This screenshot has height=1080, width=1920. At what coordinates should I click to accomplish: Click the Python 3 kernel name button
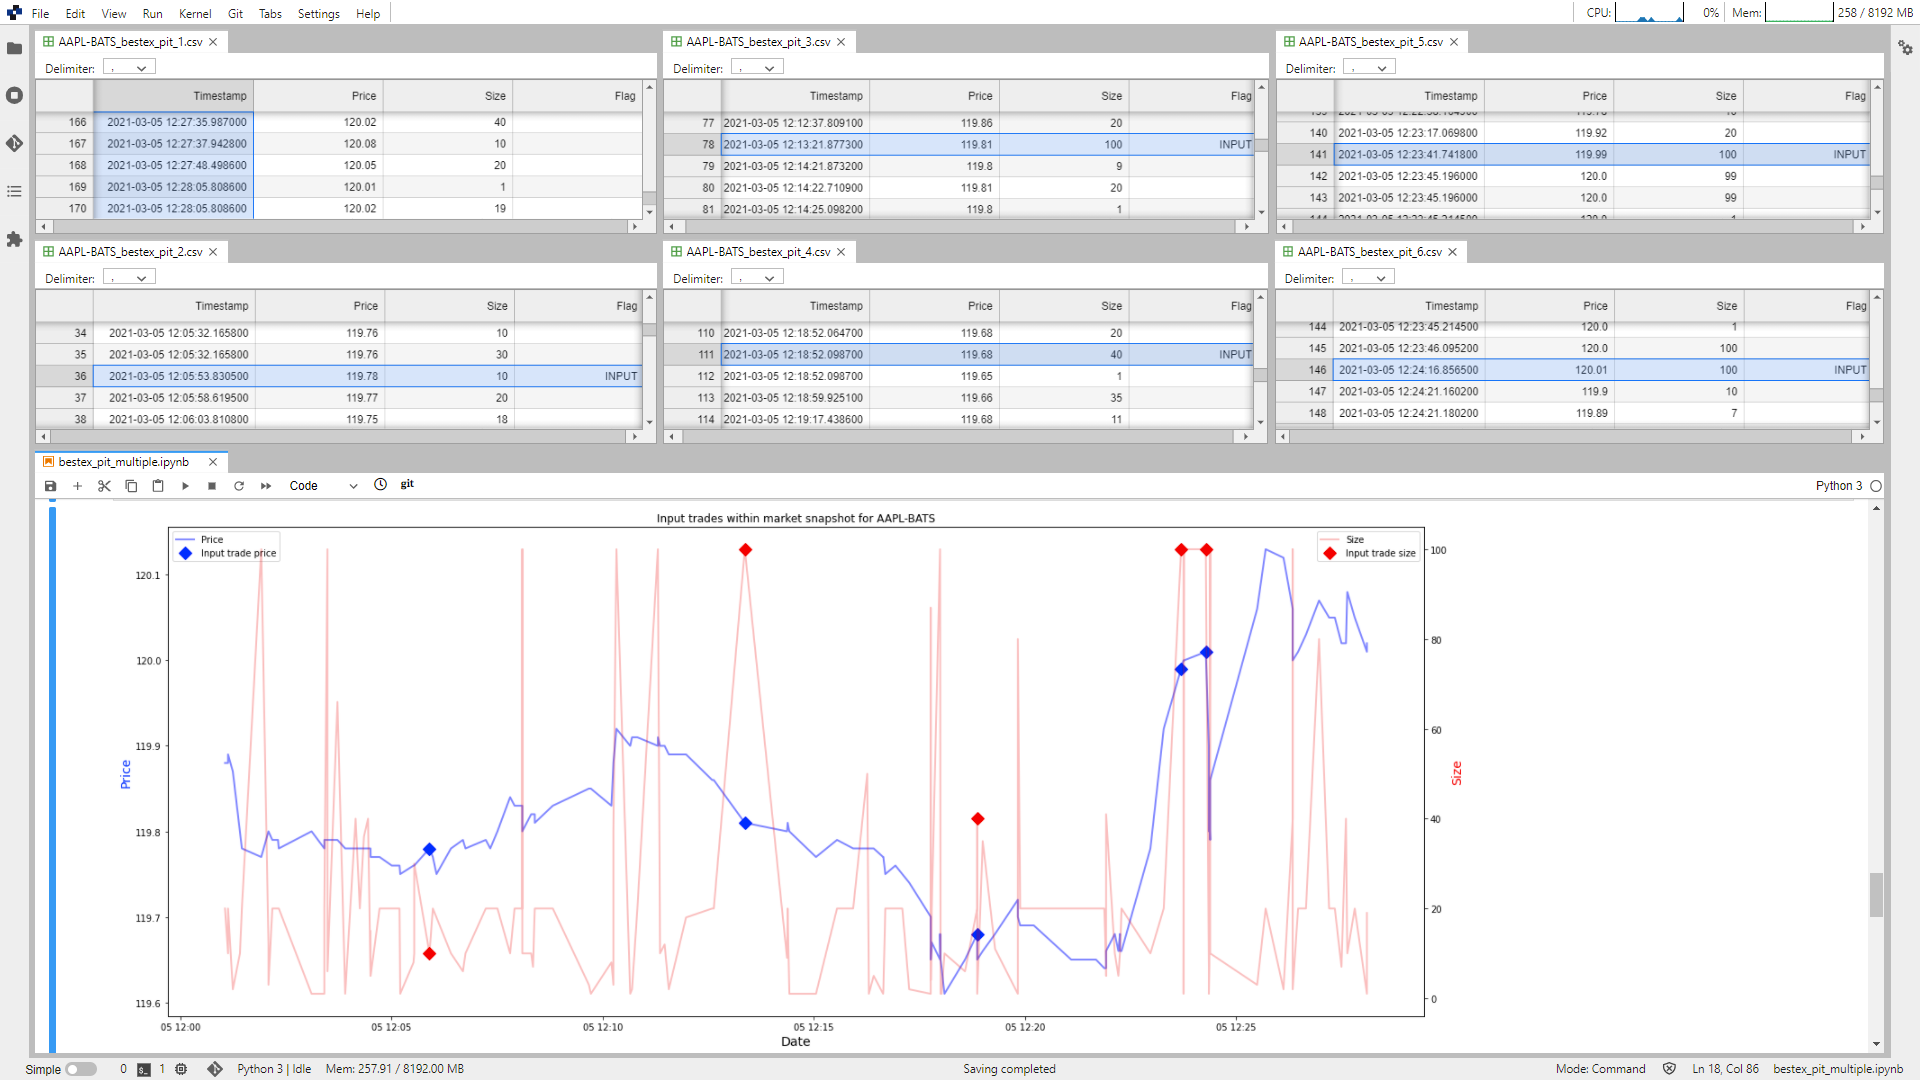point(1838,486)
